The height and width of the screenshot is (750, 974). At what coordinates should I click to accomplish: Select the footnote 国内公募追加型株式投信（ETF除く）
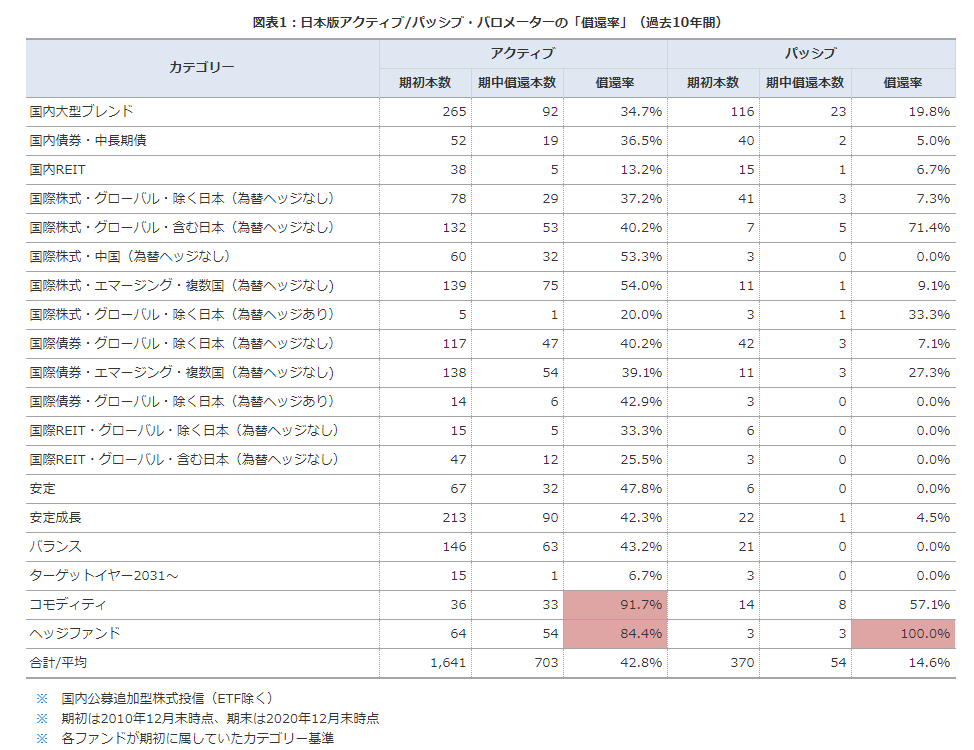pos(167,698)
